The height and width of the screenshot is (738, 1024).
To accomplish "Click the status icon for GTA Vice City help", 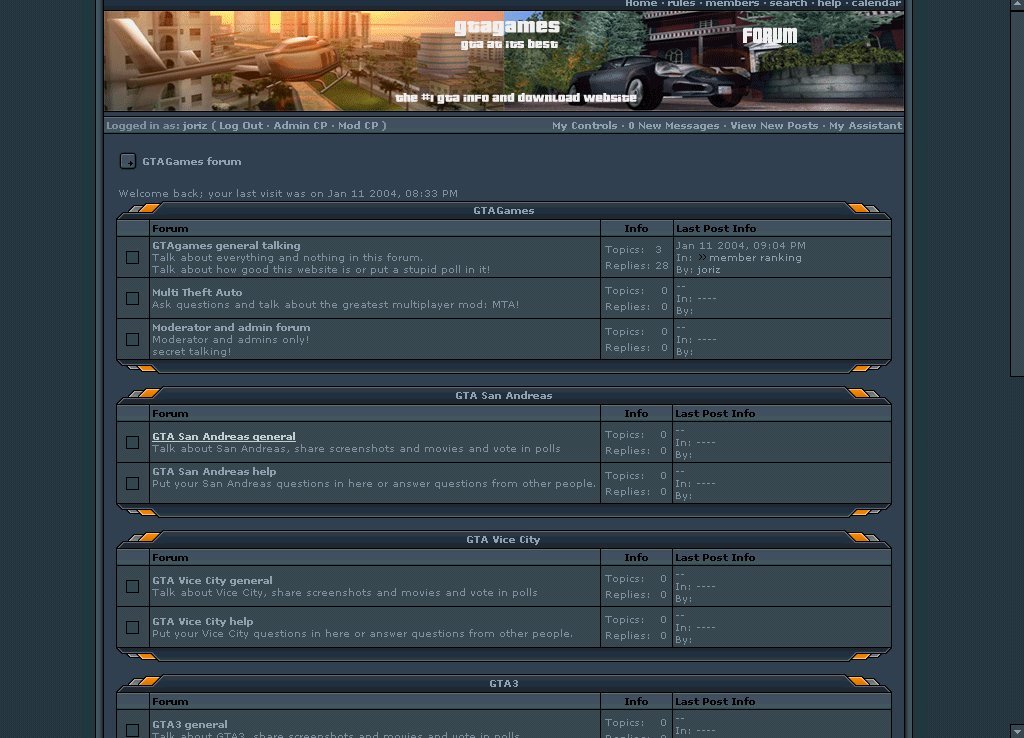I will 133,628.
